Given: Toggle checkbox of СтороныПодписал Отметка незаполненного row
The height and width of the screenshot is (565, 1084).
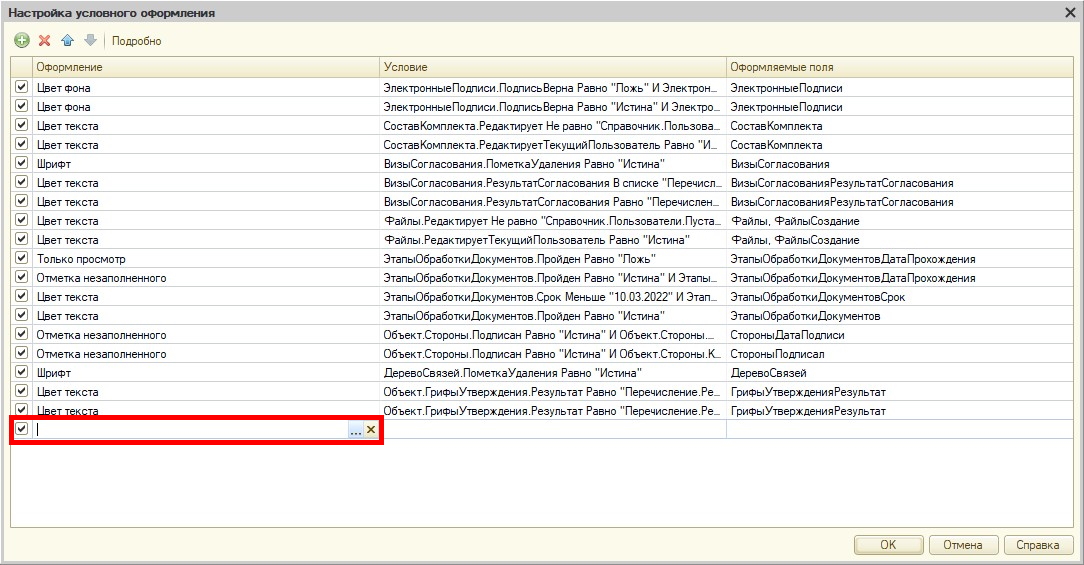Looking at the screenshot, I should click(21, 353).
